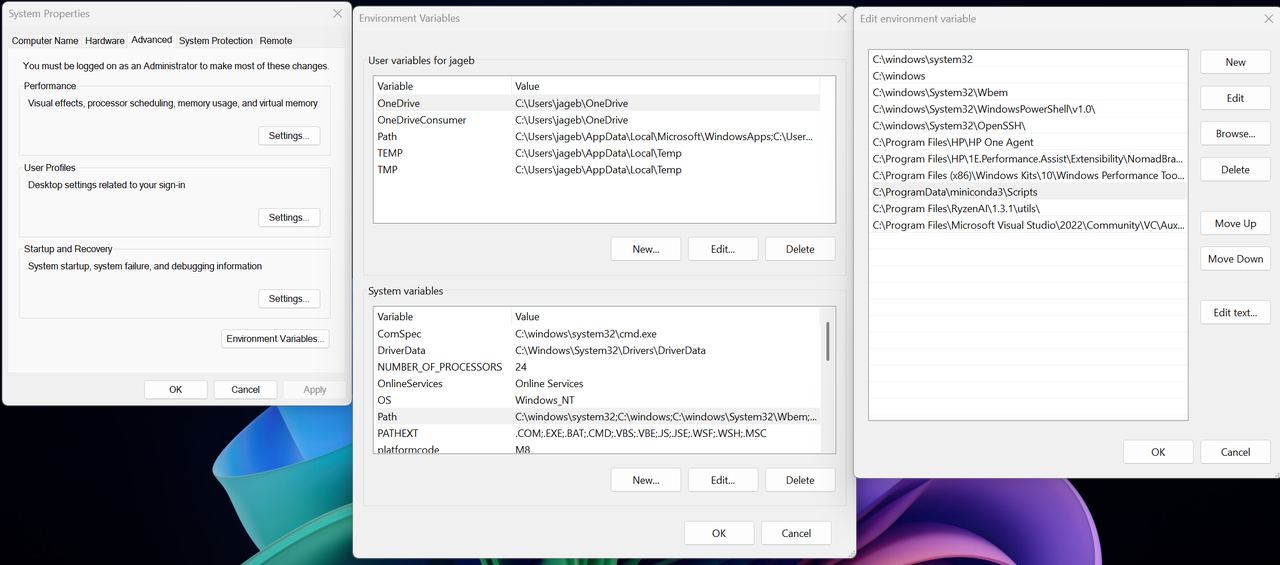Close the System Properties window
This screenshot has width=1280, height=565.
[337, 14]
